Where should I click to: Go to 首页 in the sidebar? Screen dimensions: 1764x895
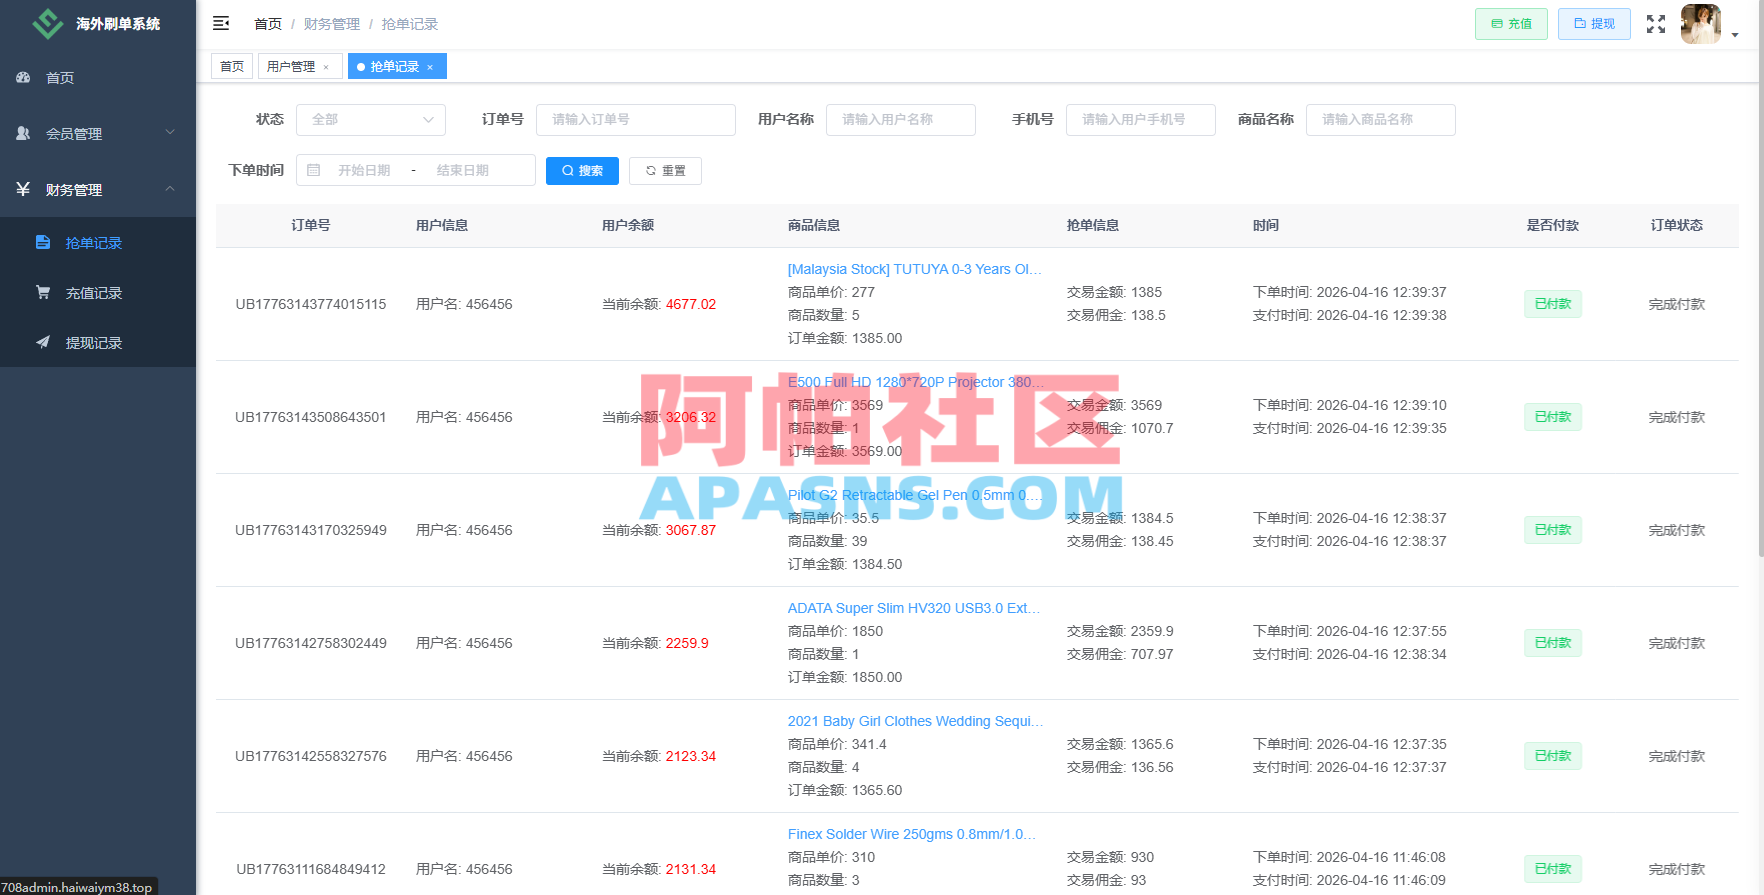pyautogui.click(x=98, y=77)
